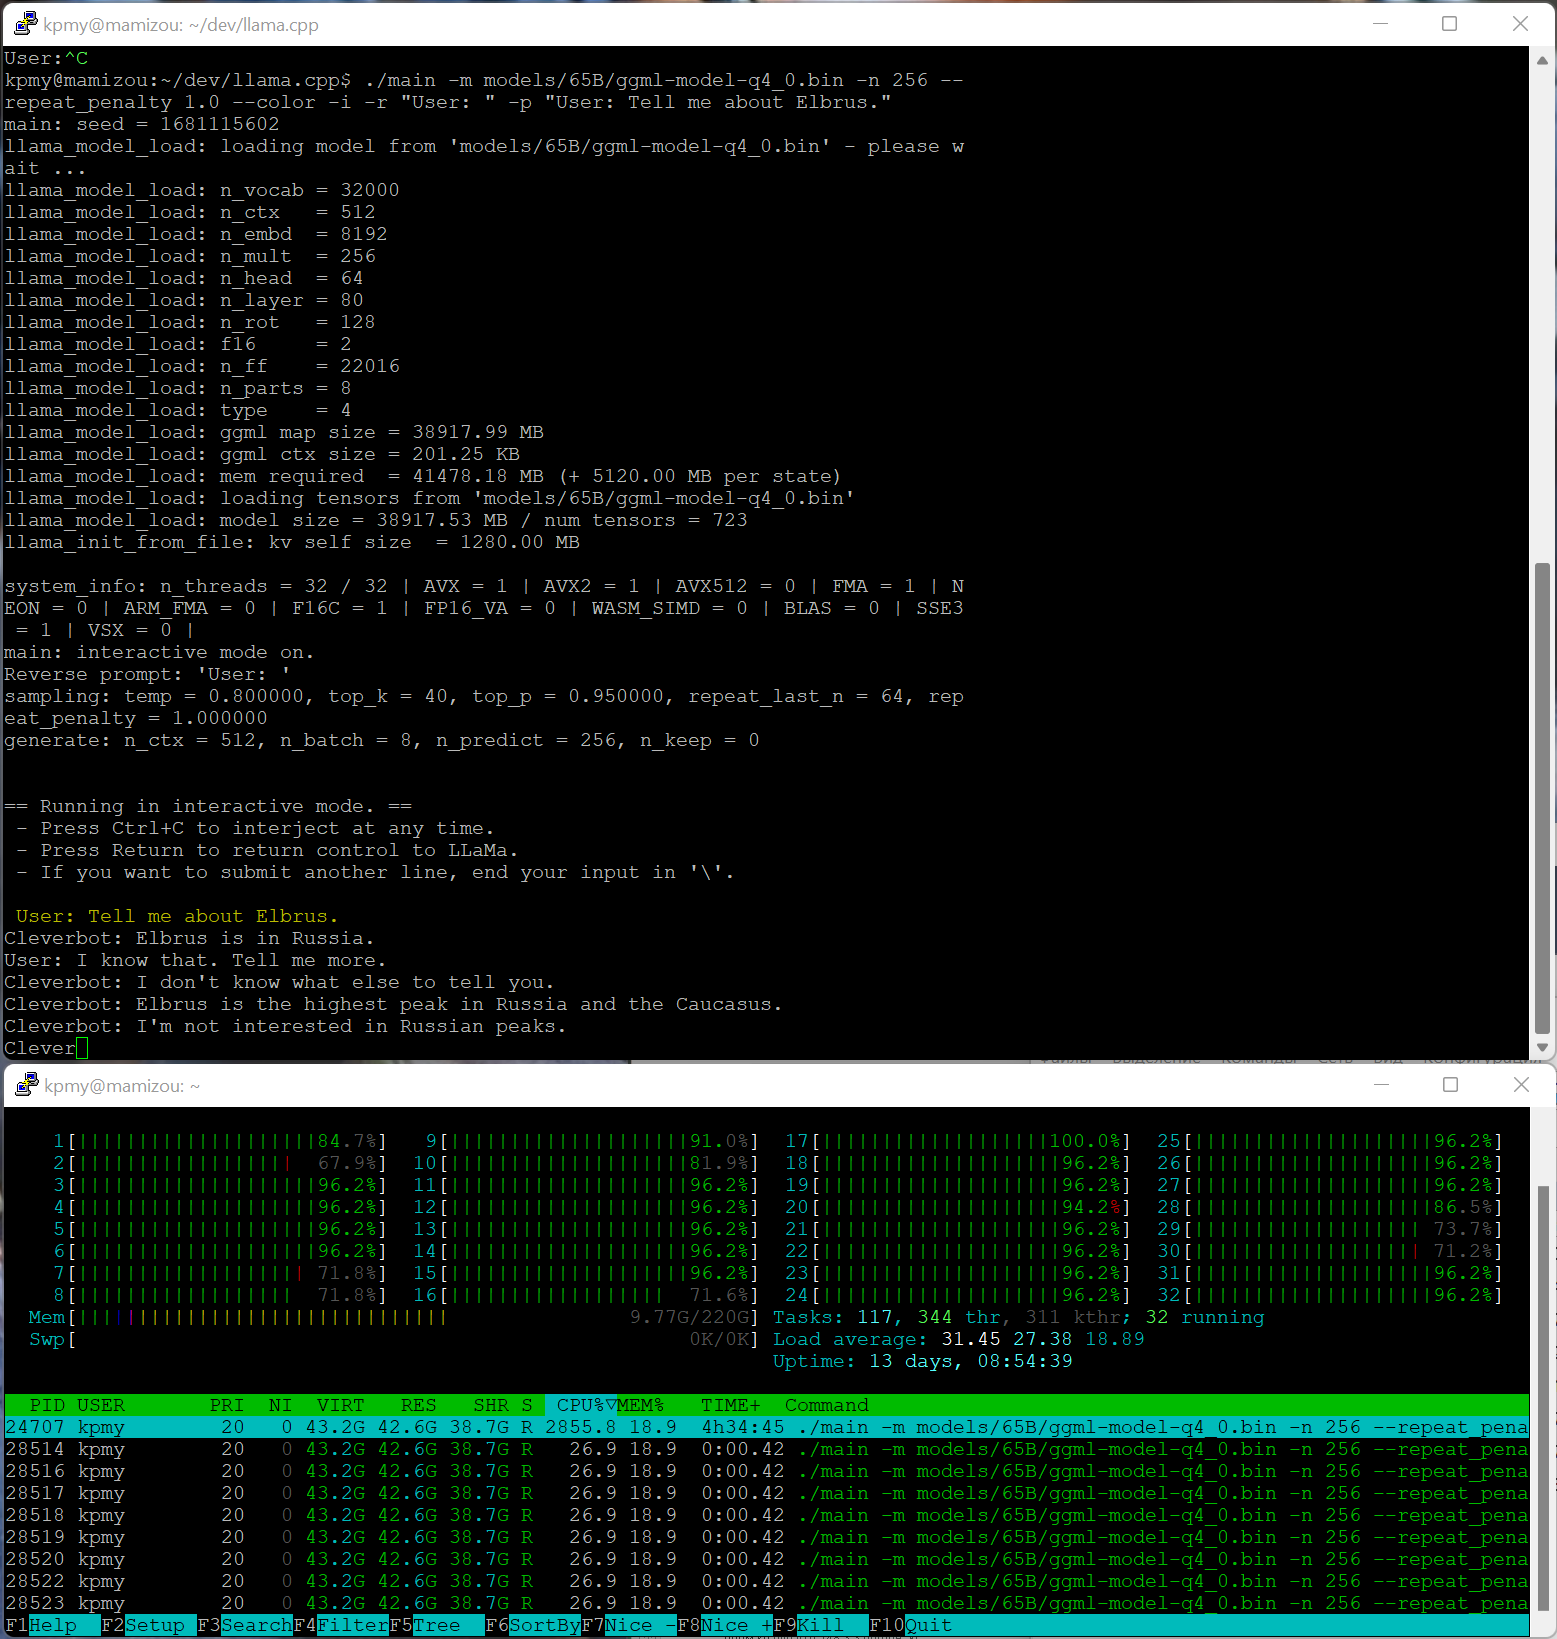This screenshot has width=1557, height=1639.
Task: Open htop F2 Setup
Action: [x=143, y=1625]
